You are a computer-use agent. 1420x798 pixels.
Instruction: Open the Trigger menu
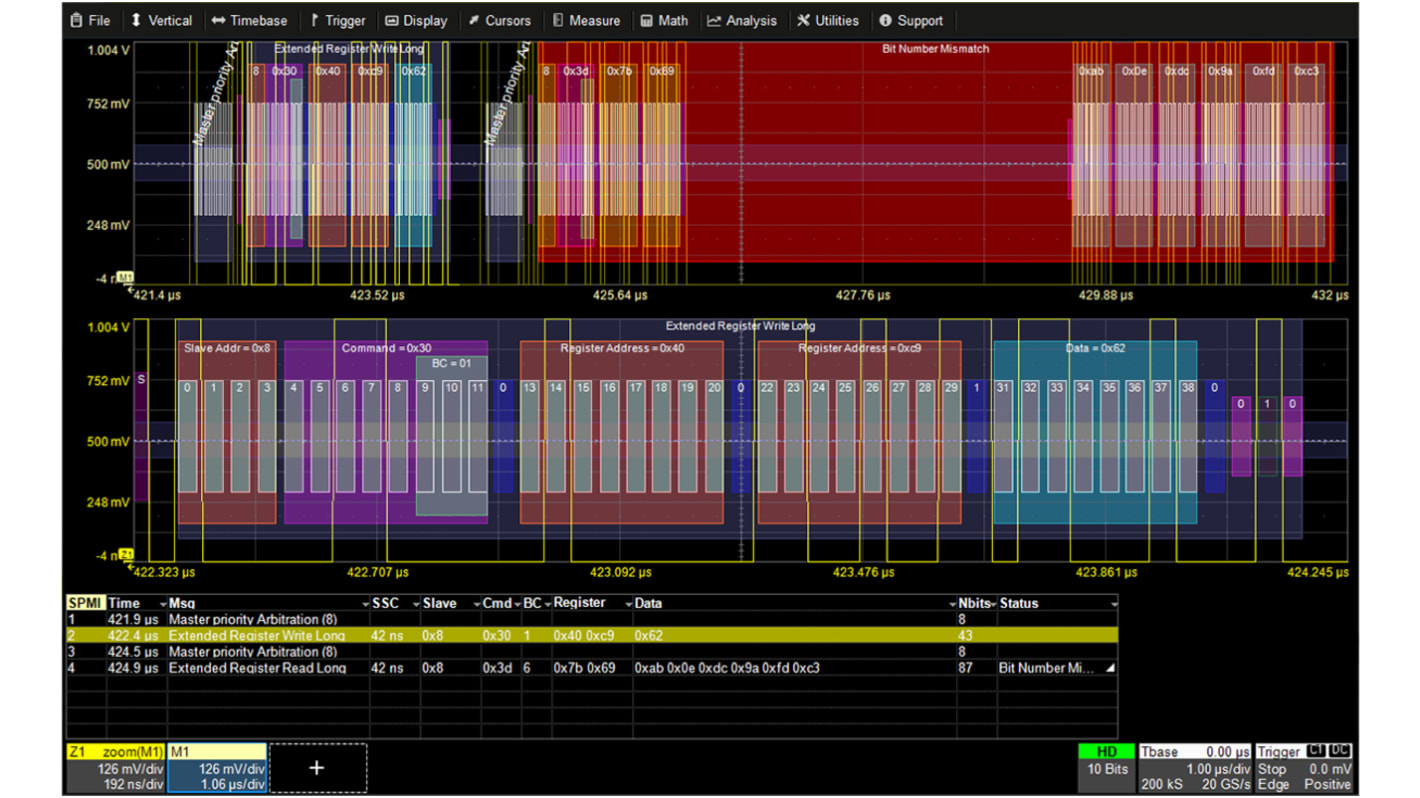pyautogui.click(x=337, y=20)
